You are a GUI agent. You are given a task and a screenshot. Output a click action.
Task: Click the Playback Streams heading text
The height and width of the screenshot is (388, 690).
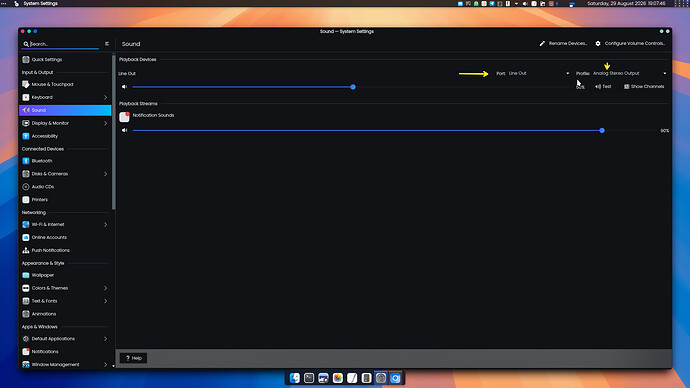(138, 104)
